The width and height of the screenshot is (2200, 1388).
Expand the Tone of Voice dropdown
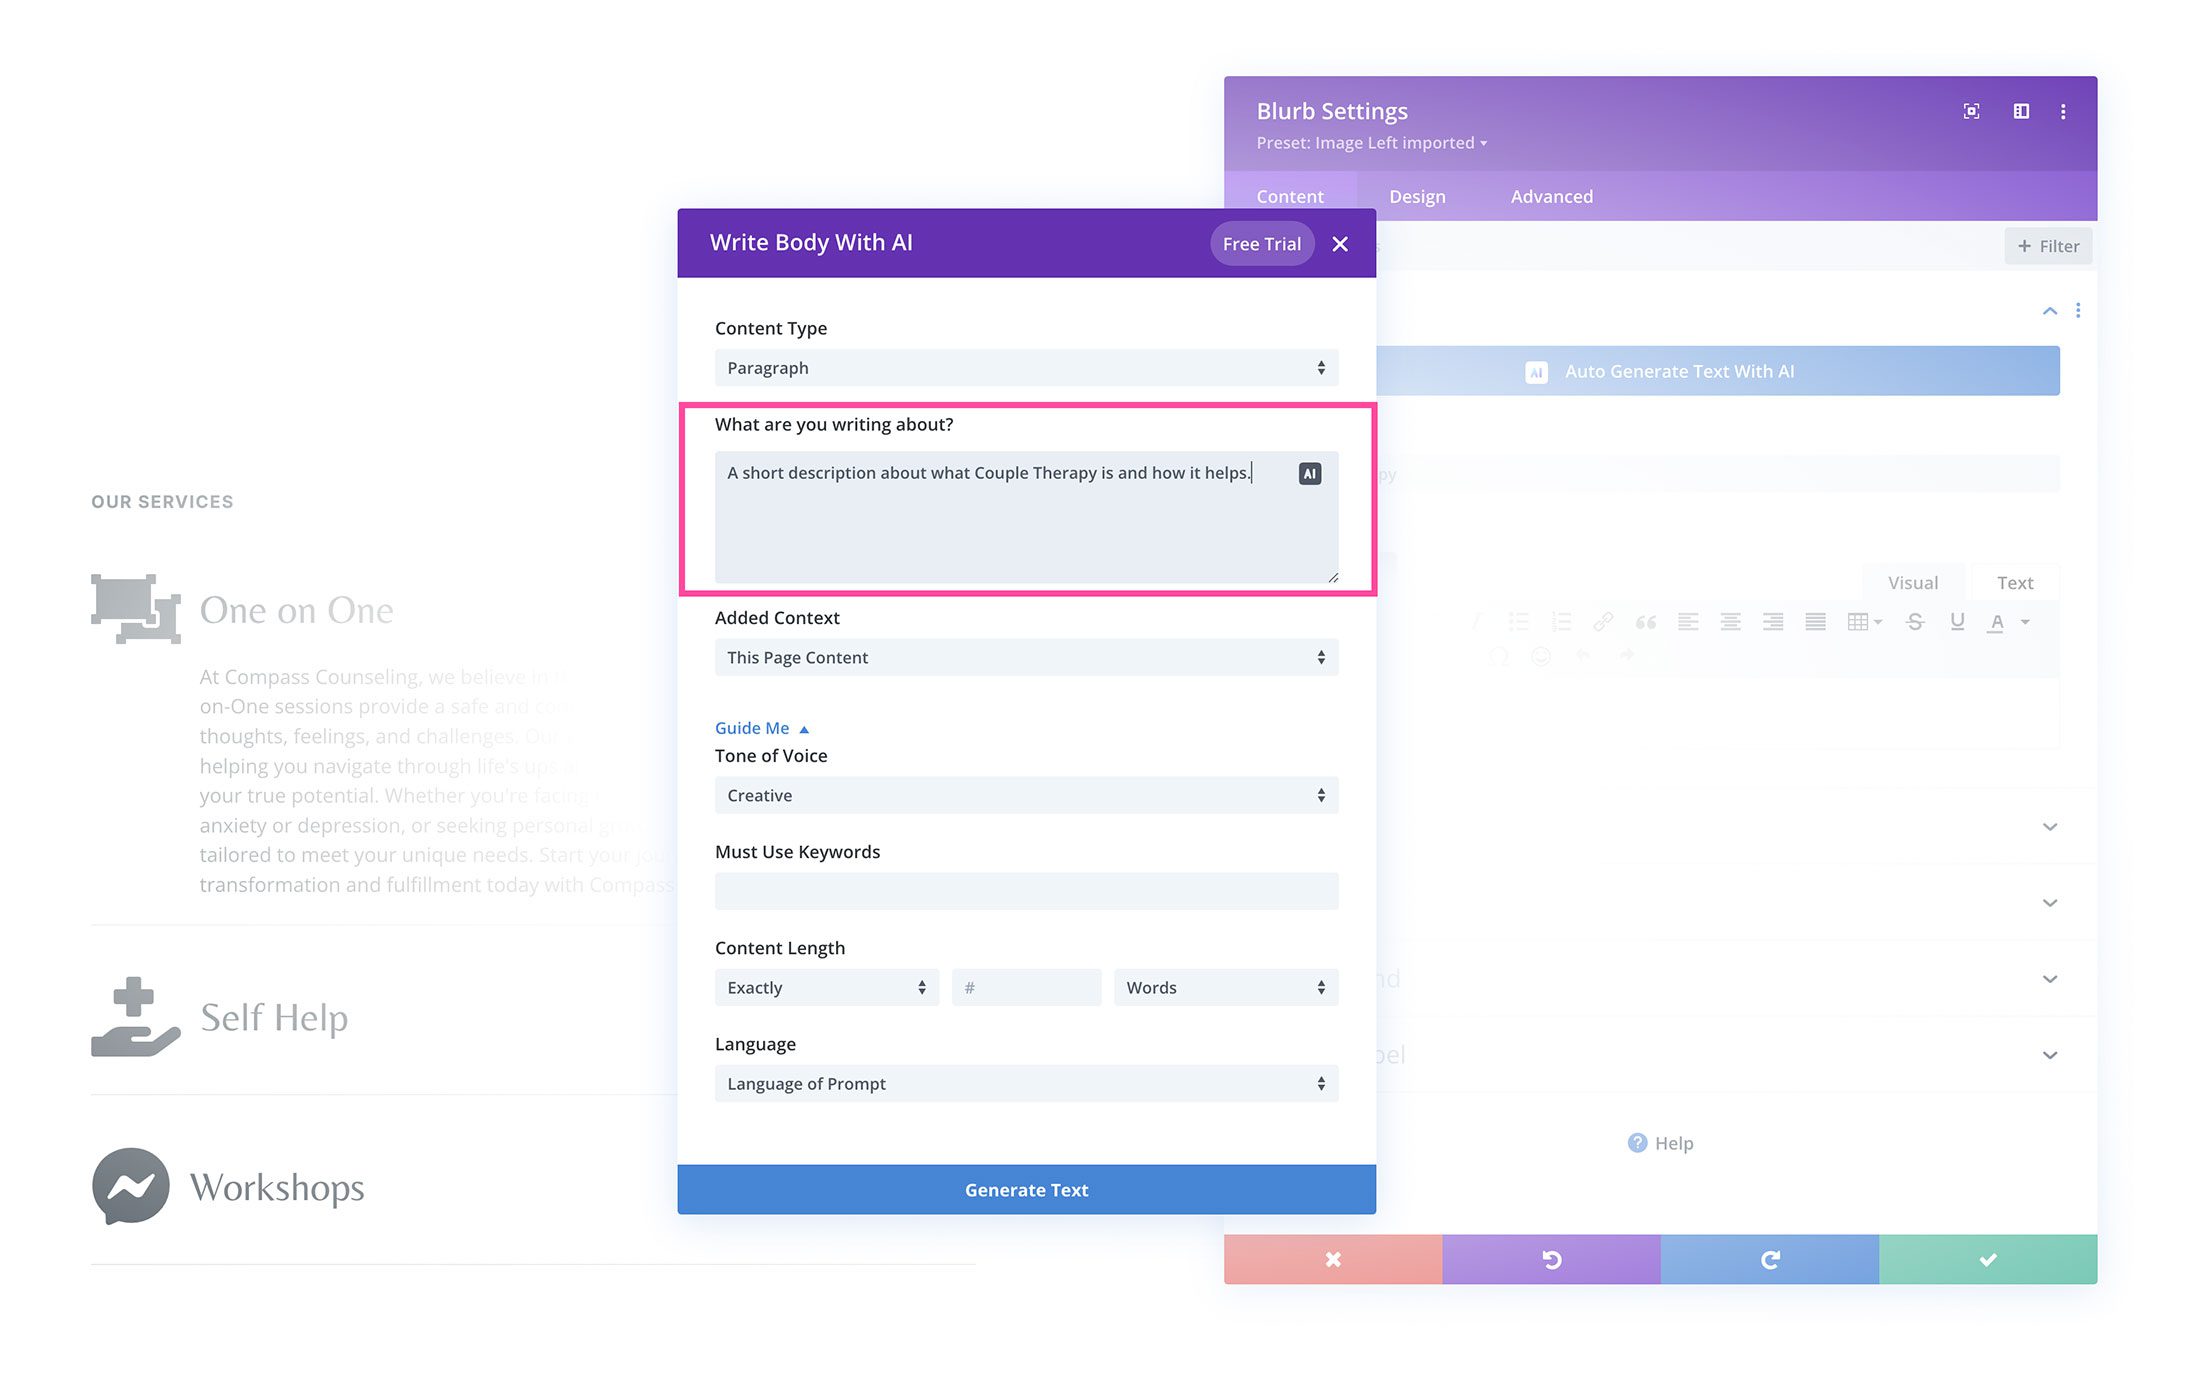1025,795
